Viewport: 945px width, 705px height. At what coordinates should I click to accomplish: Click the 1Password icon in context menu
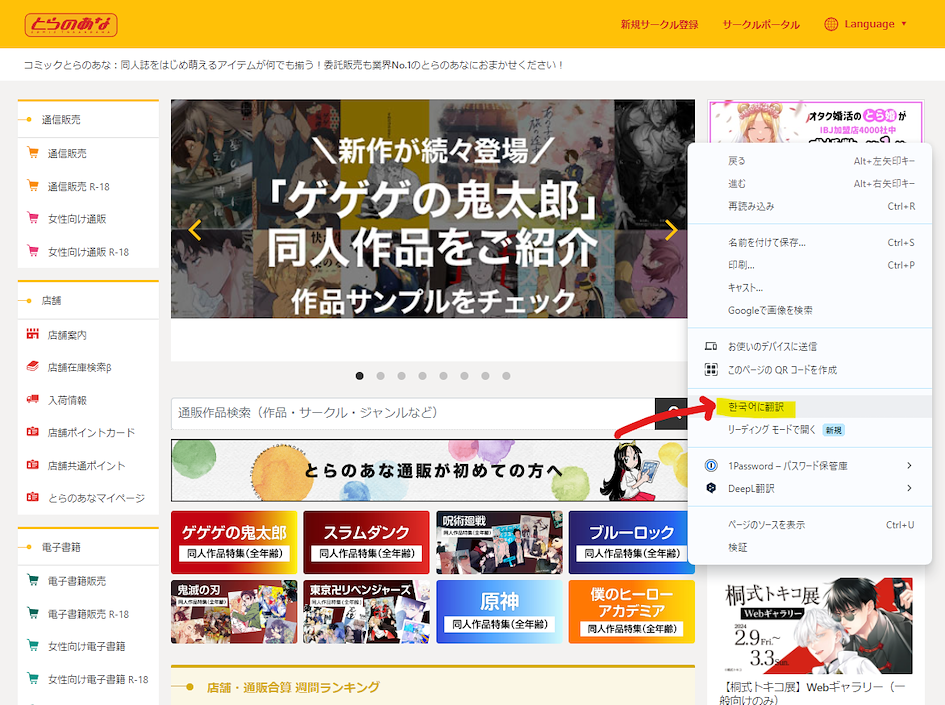pyautogui.click(x=711, y=465)
